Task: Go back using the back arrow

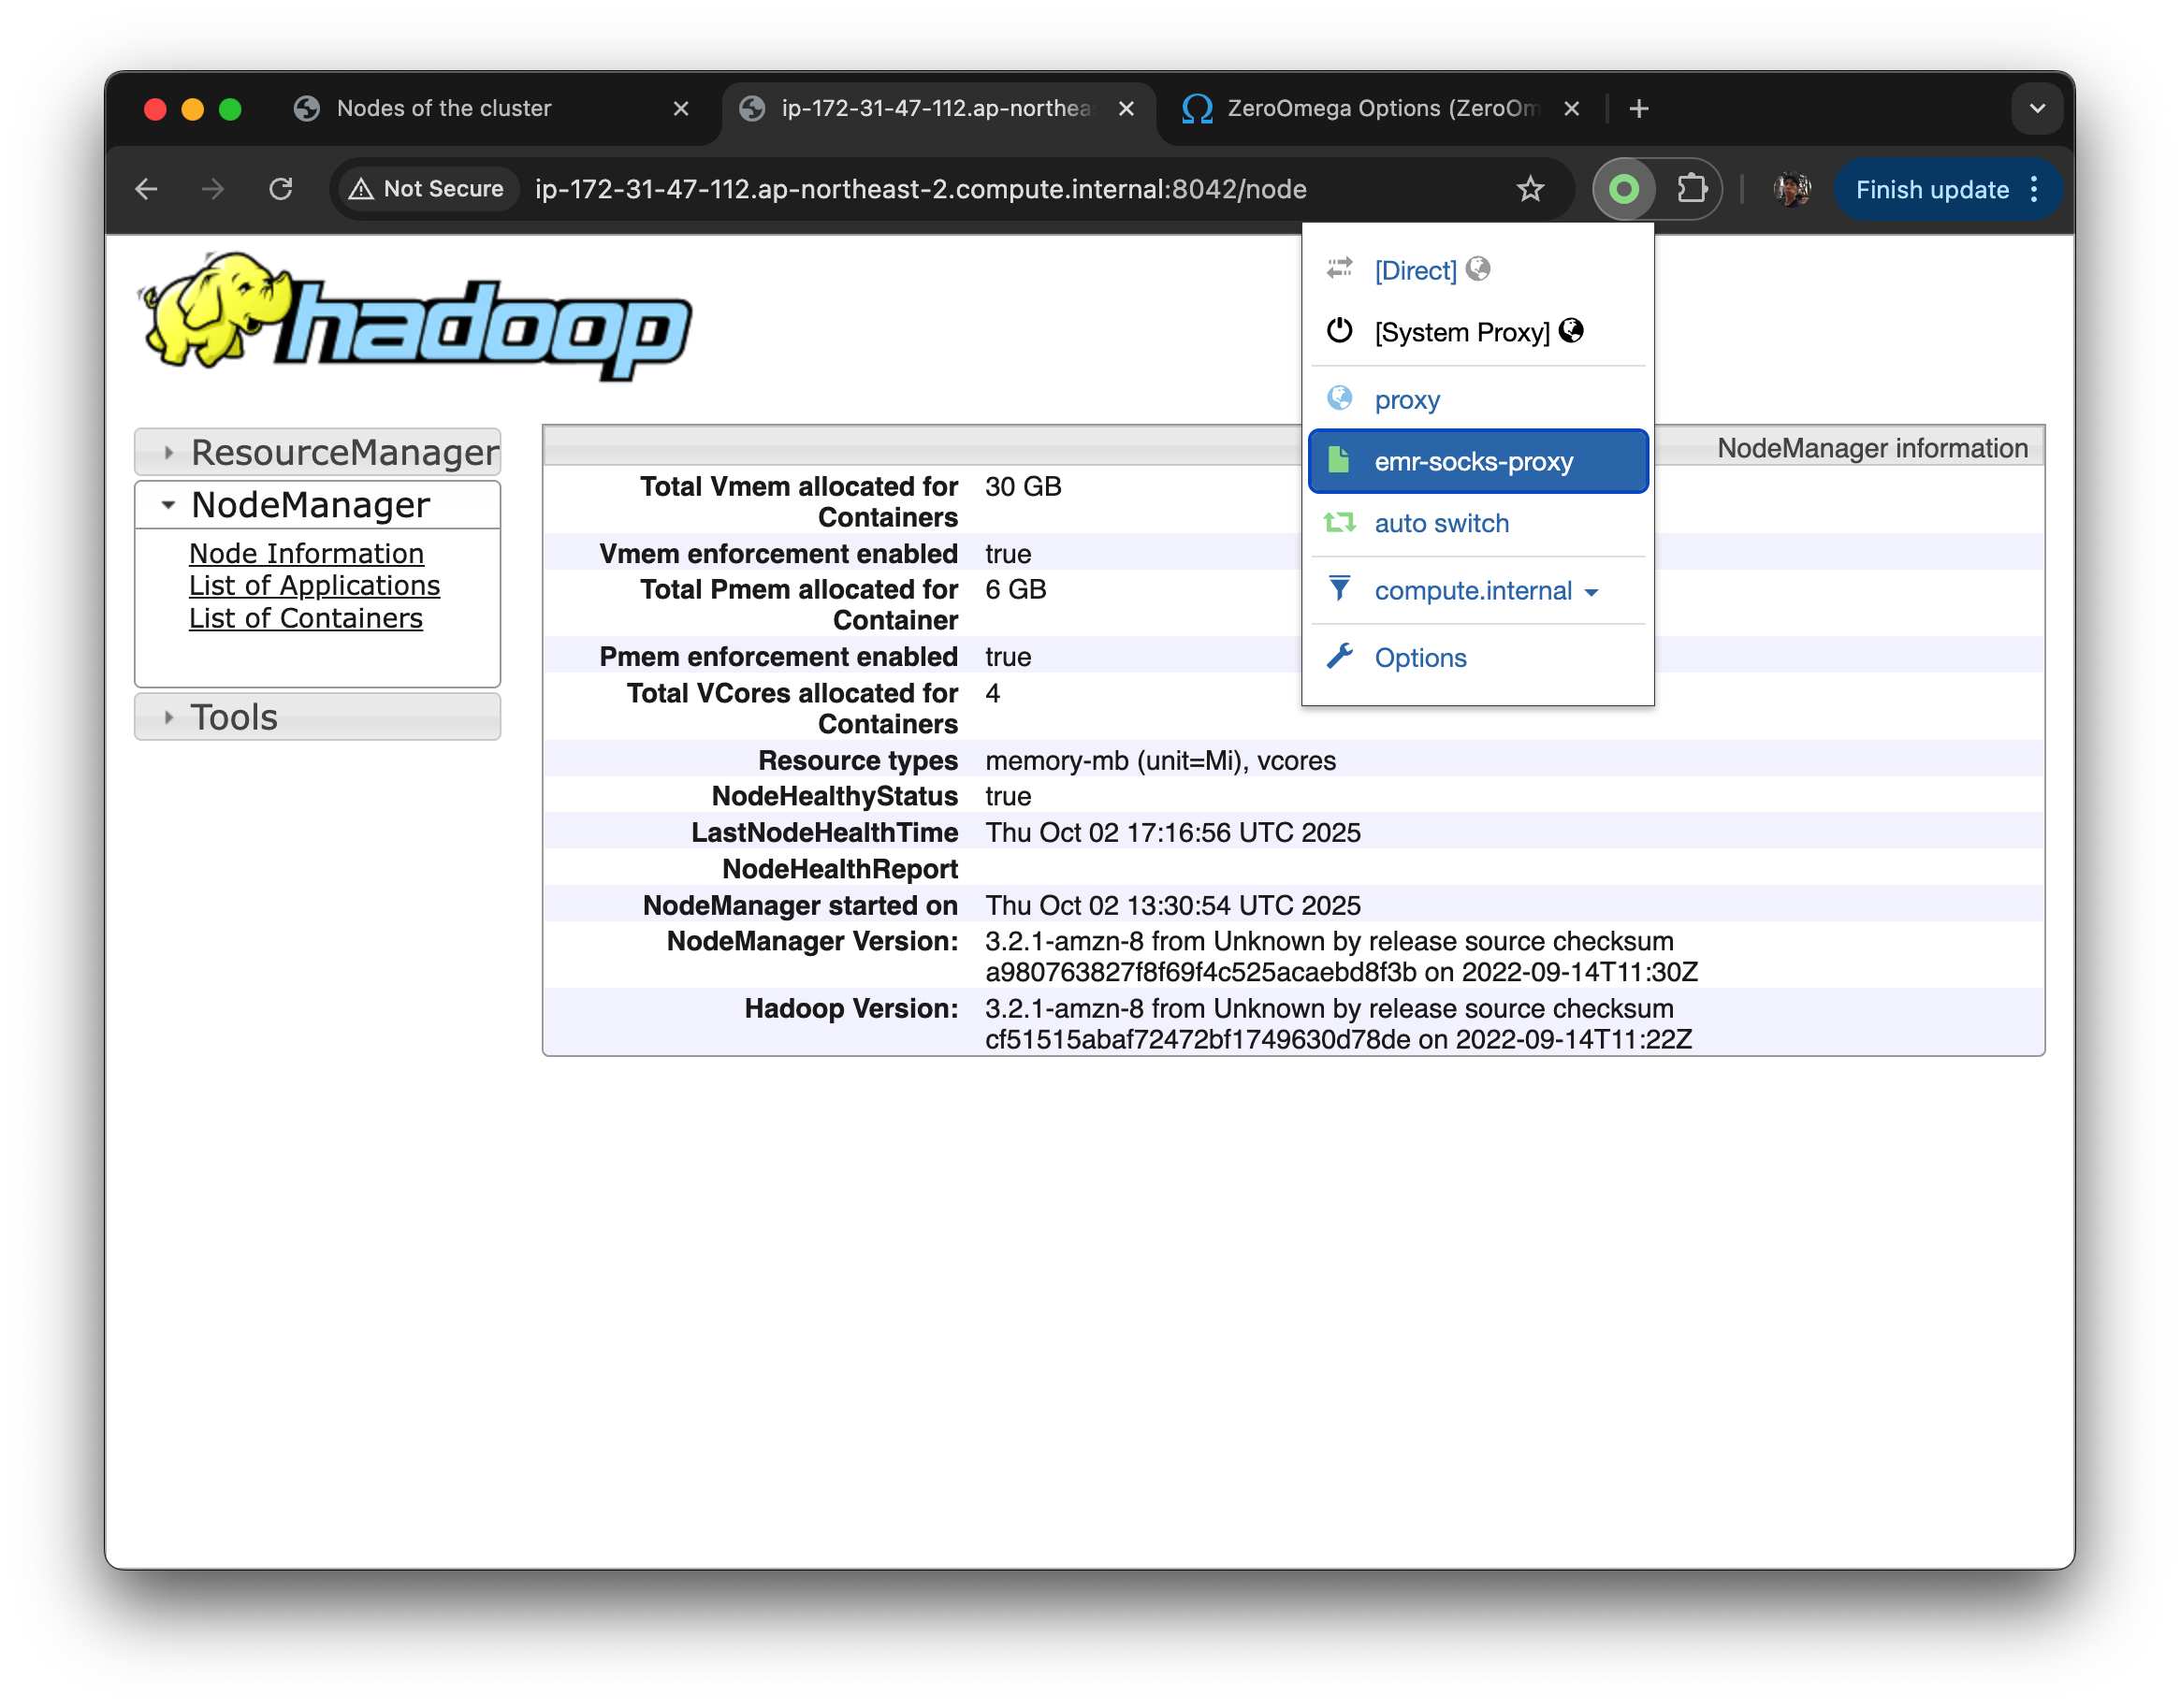Action: pyautogui.click(x=147, y=188)
